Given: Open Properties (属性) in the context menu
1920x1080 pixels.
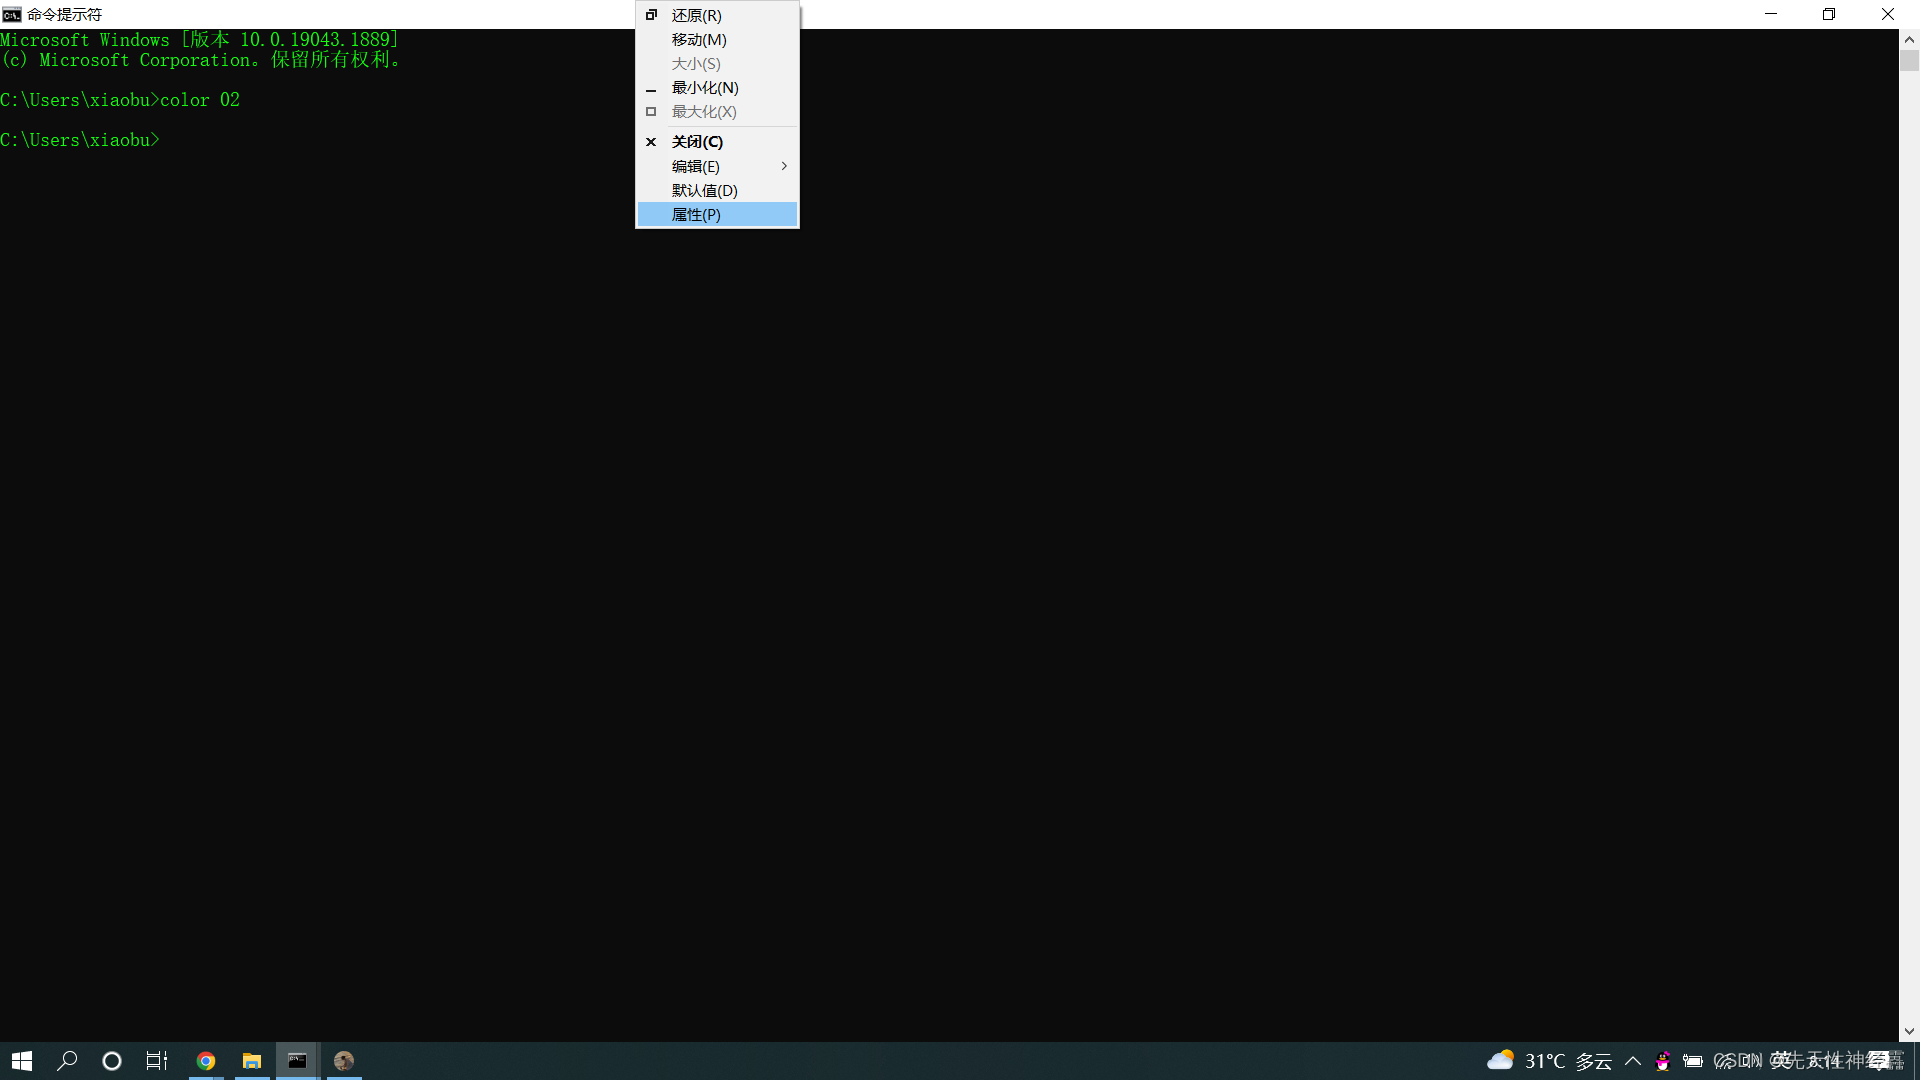Looking at the screenshot, I should [x=697, y=215].
